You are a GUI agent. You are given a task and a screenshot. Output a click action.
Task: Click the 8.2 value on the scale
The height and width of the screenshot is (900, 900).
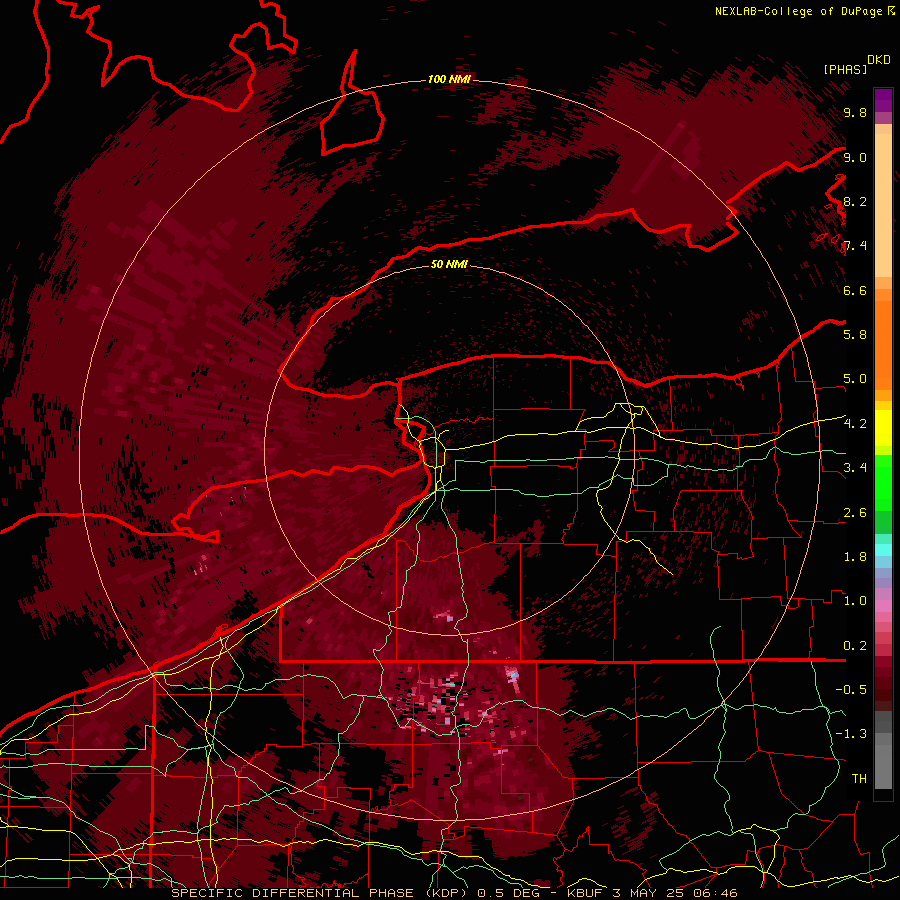855,202
